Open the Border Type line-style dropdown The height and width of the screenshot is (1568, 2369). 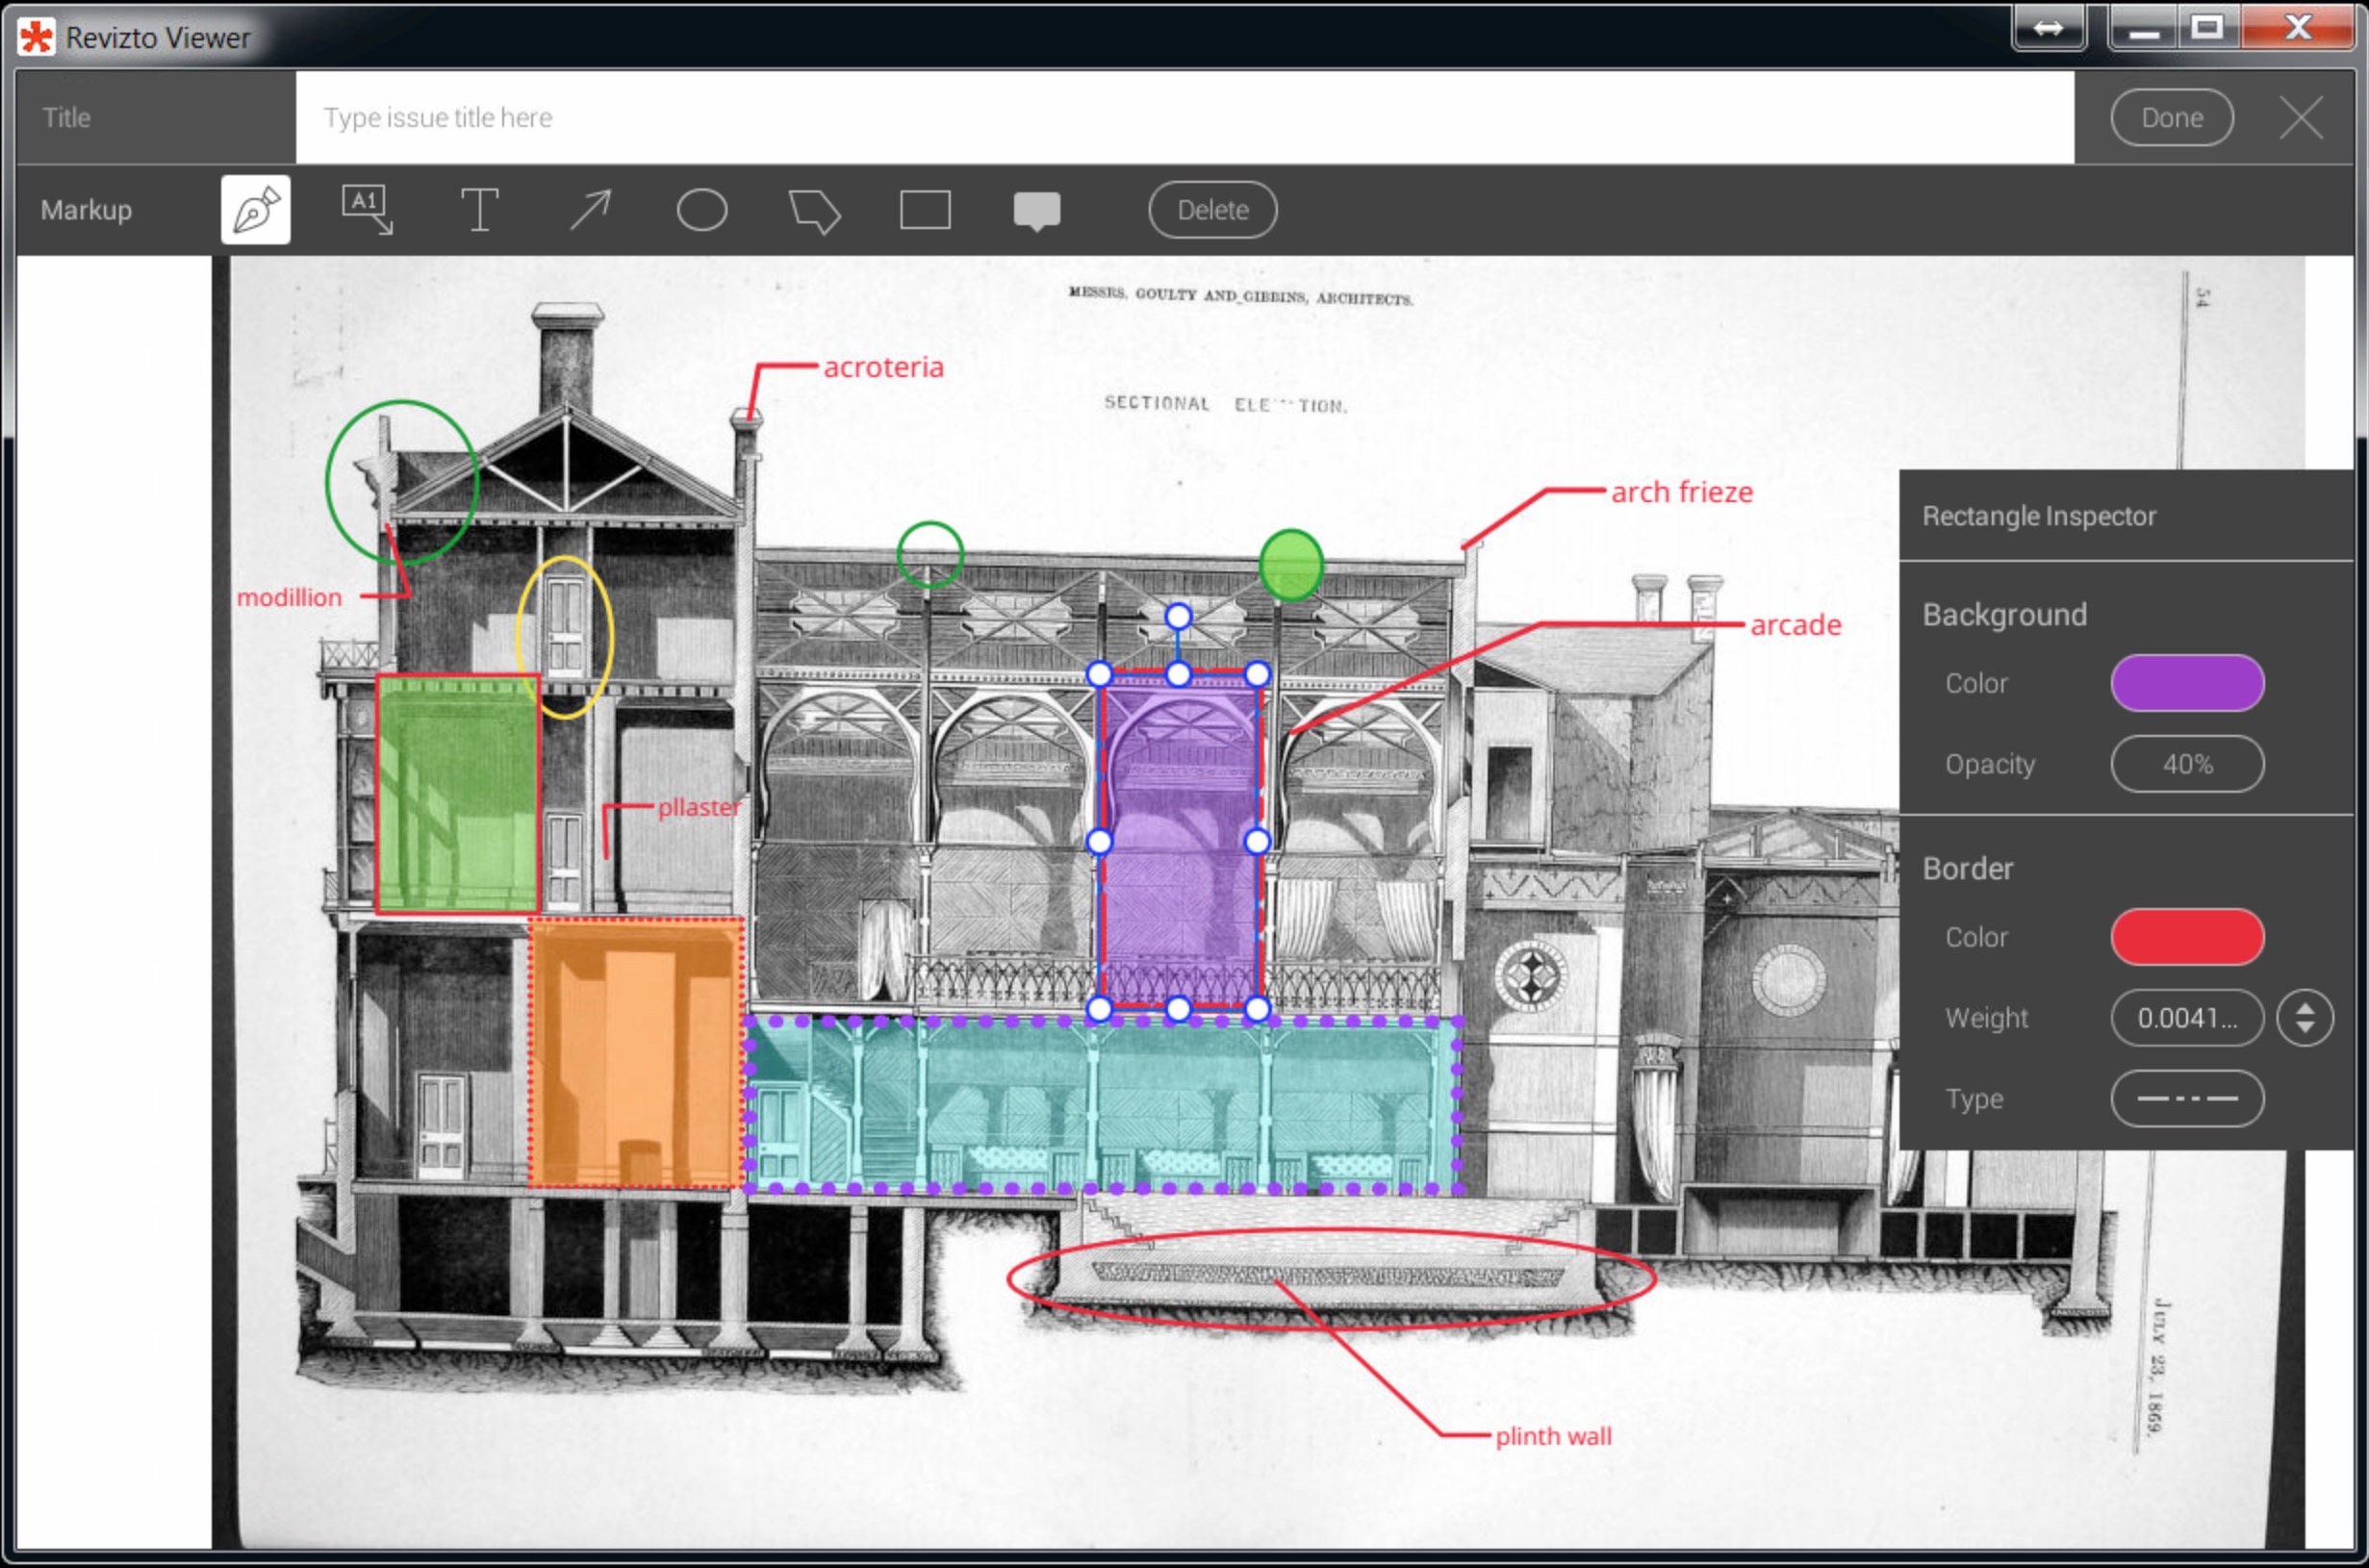(x=2187, y=1098)
